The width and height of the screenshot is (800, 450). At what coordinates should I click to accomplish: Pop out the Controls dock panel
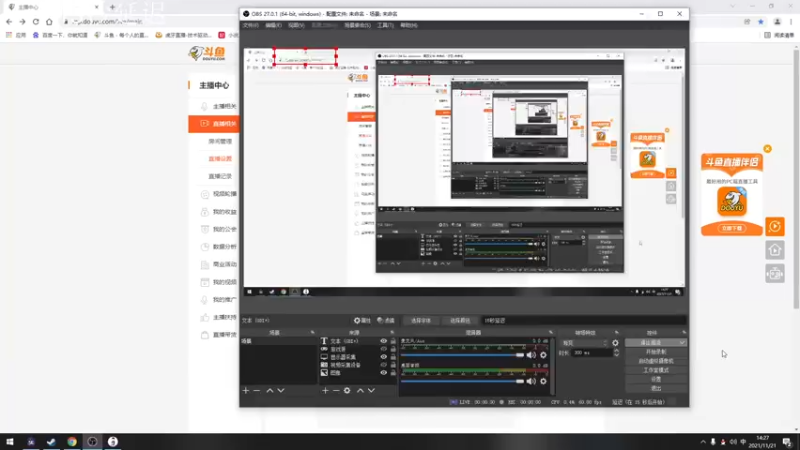coord(684,333)
